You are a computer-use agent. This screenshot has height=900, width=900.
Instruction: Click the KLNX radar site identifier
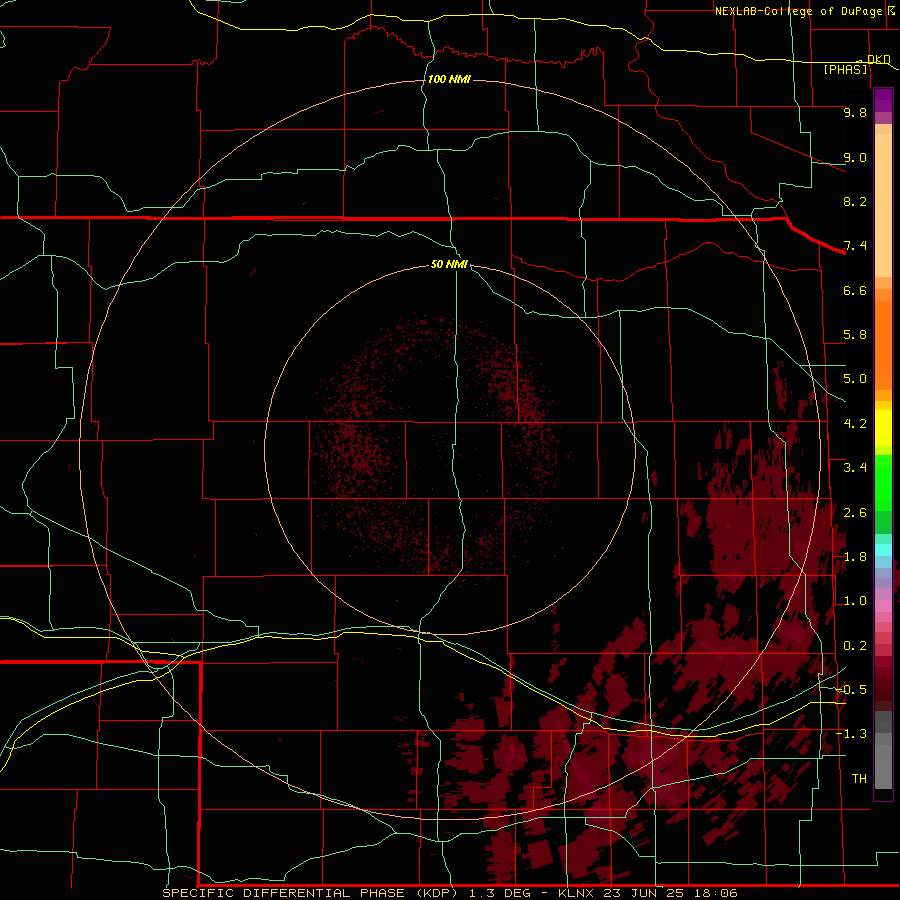tap(577, 893)
